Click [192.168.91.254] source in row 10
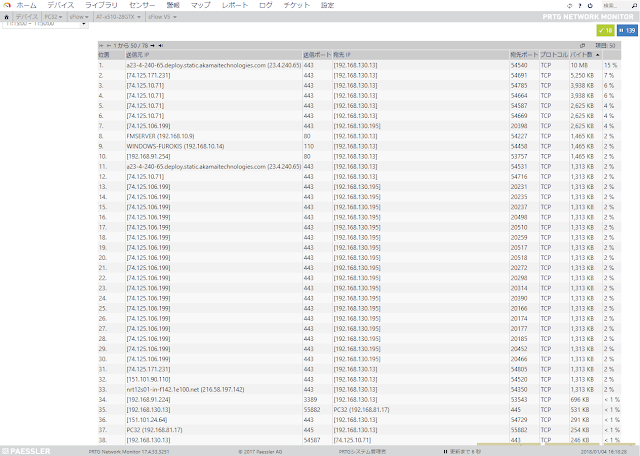Image resolution: width=640 pixels, height=456 pixels. point(149,157)
